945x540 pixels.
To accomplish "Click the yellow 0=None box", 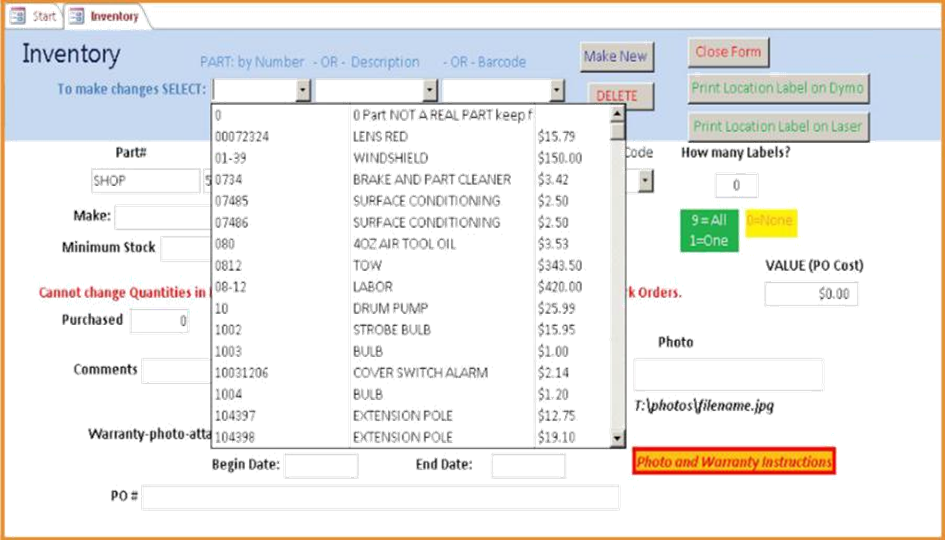I will [x=771, y=222].
